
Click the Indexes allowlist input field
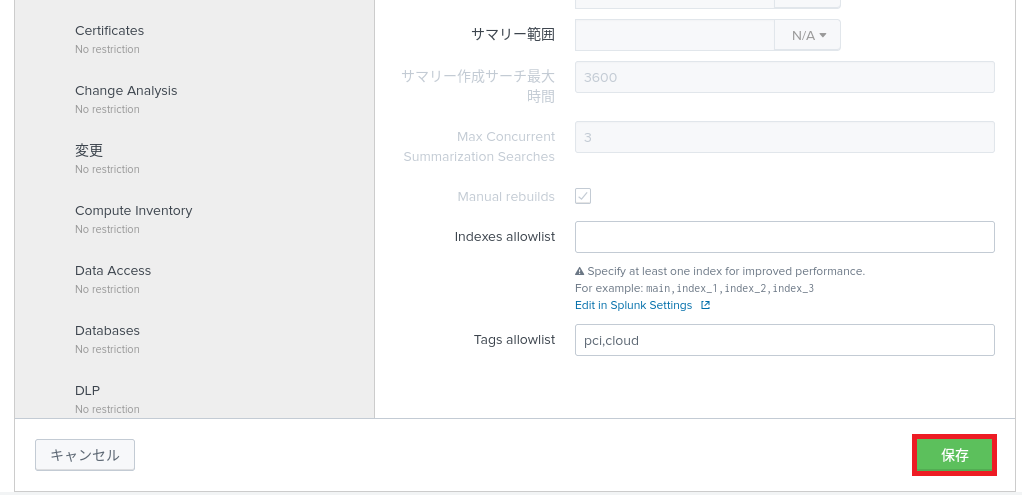[784, 237]
